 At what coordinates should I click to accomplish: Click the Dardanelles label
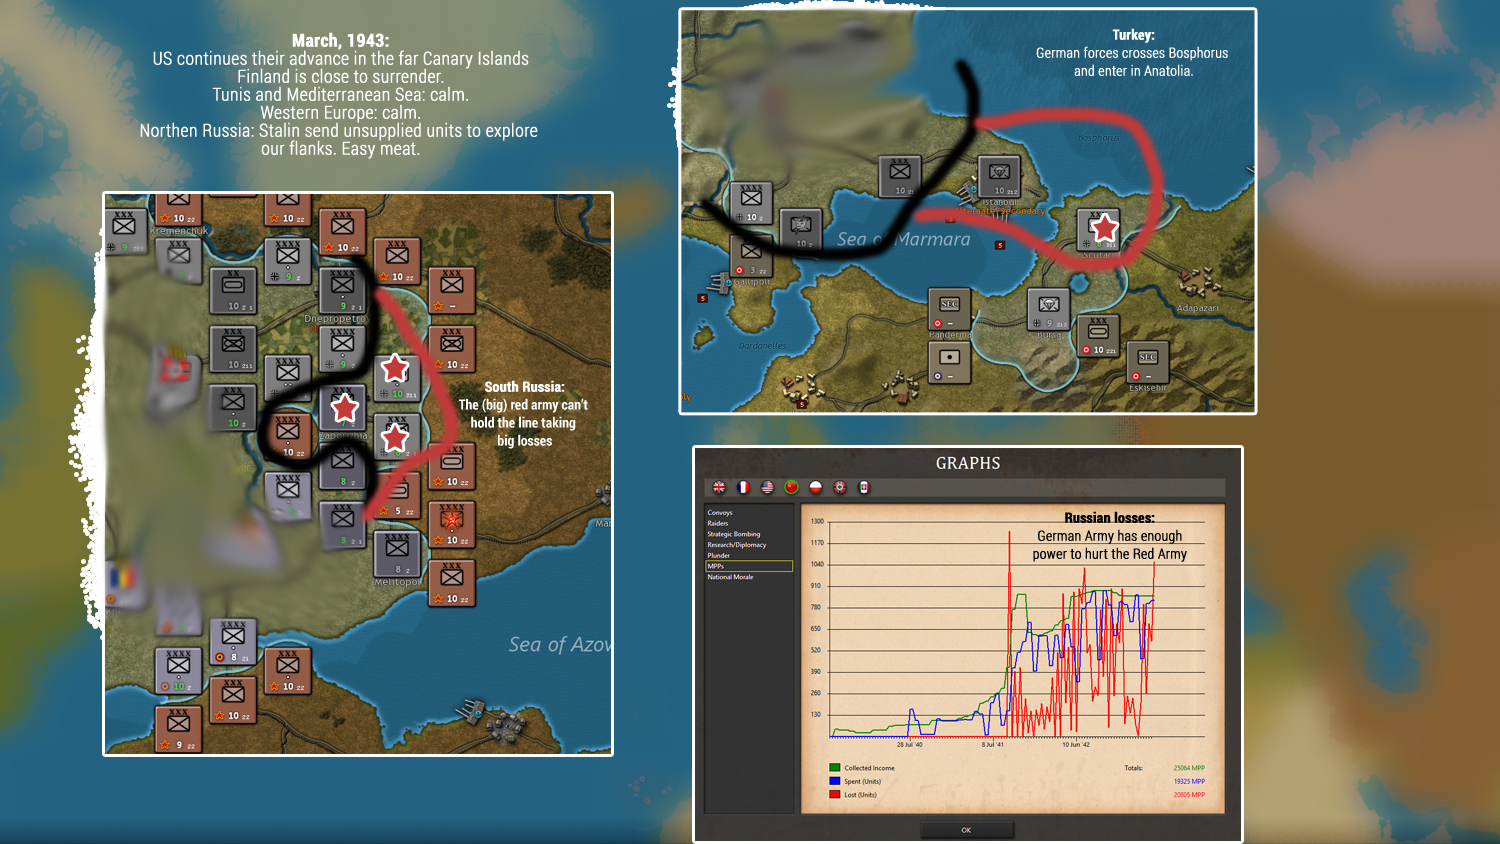[x=762, y=346]
